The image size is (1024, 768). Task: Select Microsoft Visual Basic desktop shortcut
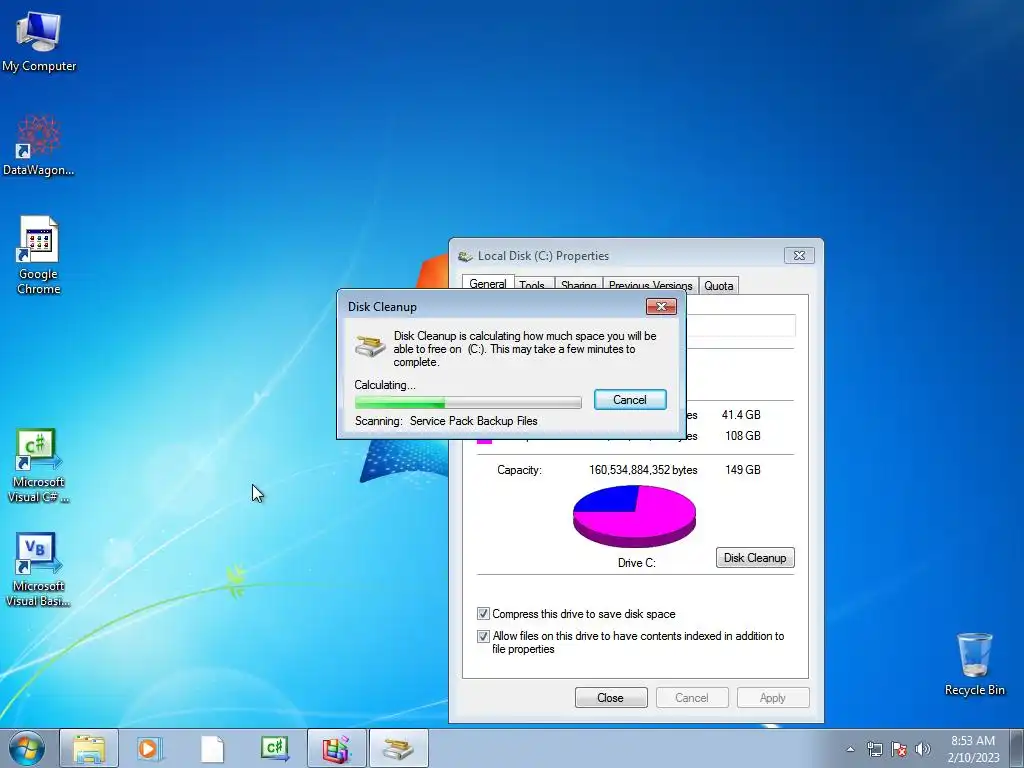click(x=38, y=569)
